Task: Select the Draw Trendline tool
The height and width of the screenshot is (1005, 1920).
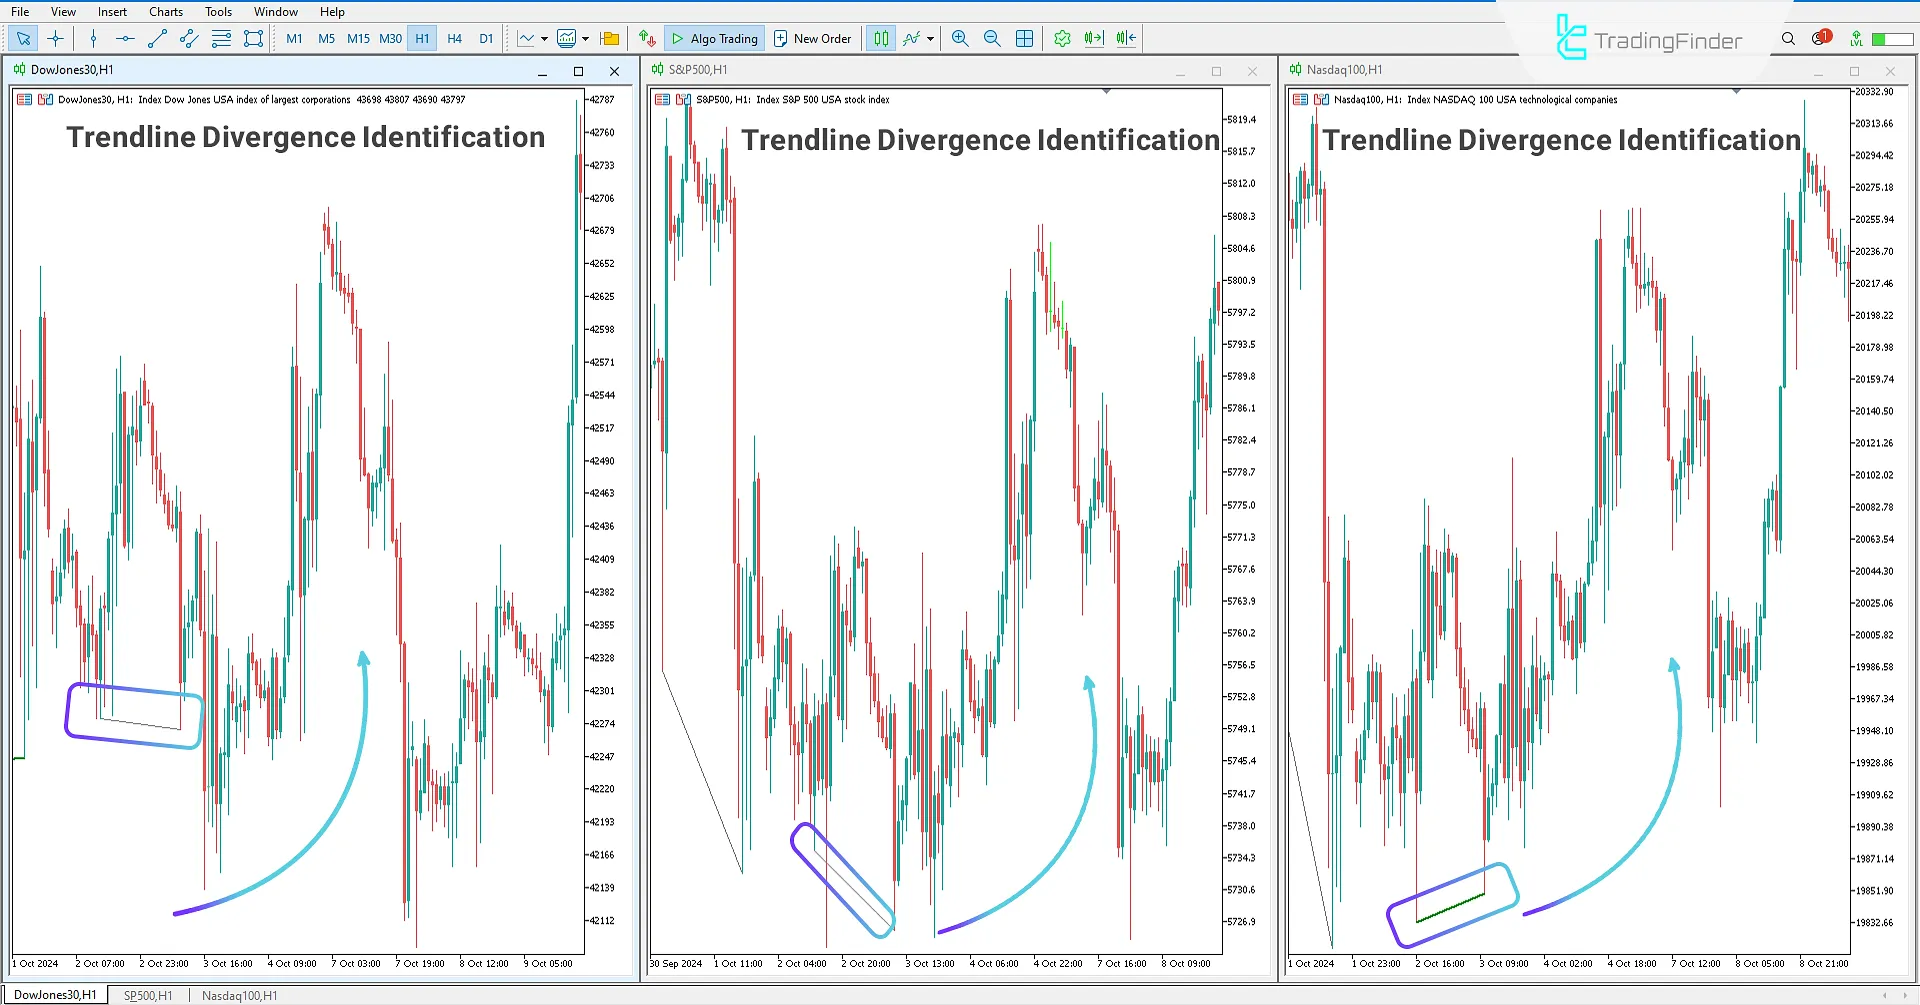Action: [156, 38]
